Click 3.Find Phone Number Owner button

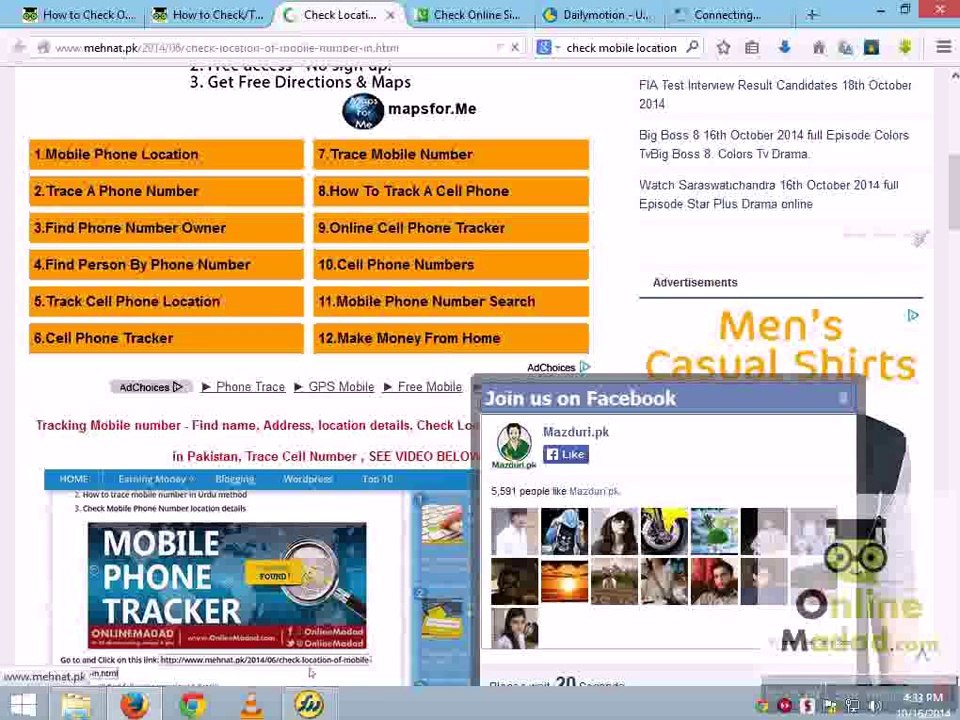point(166,228)
